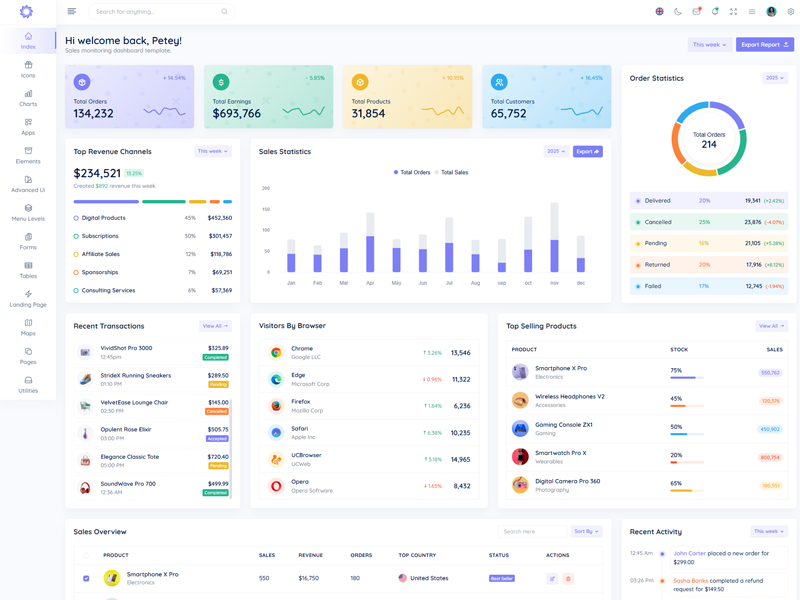Open the Order Statistics 2025 dropdown
The image size is (800, 600).
coord(774,77)
